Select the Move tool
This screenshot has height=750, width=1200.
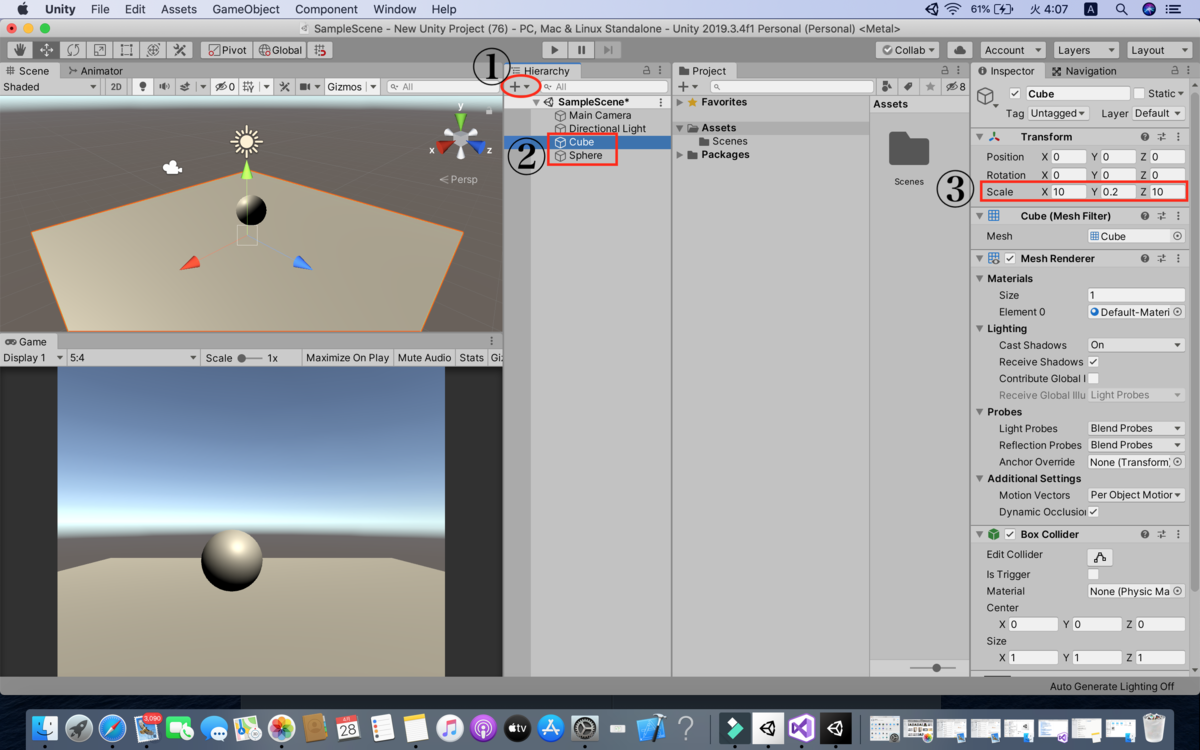46,50
